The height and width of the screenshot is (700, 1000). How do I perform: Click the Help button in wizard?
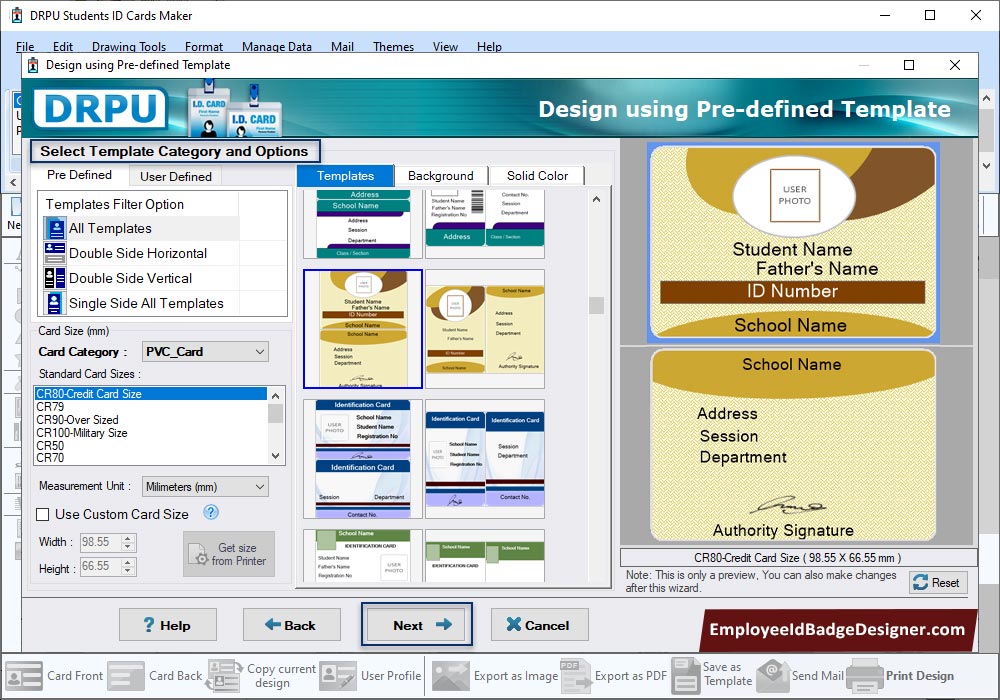[x=168, y=625]
